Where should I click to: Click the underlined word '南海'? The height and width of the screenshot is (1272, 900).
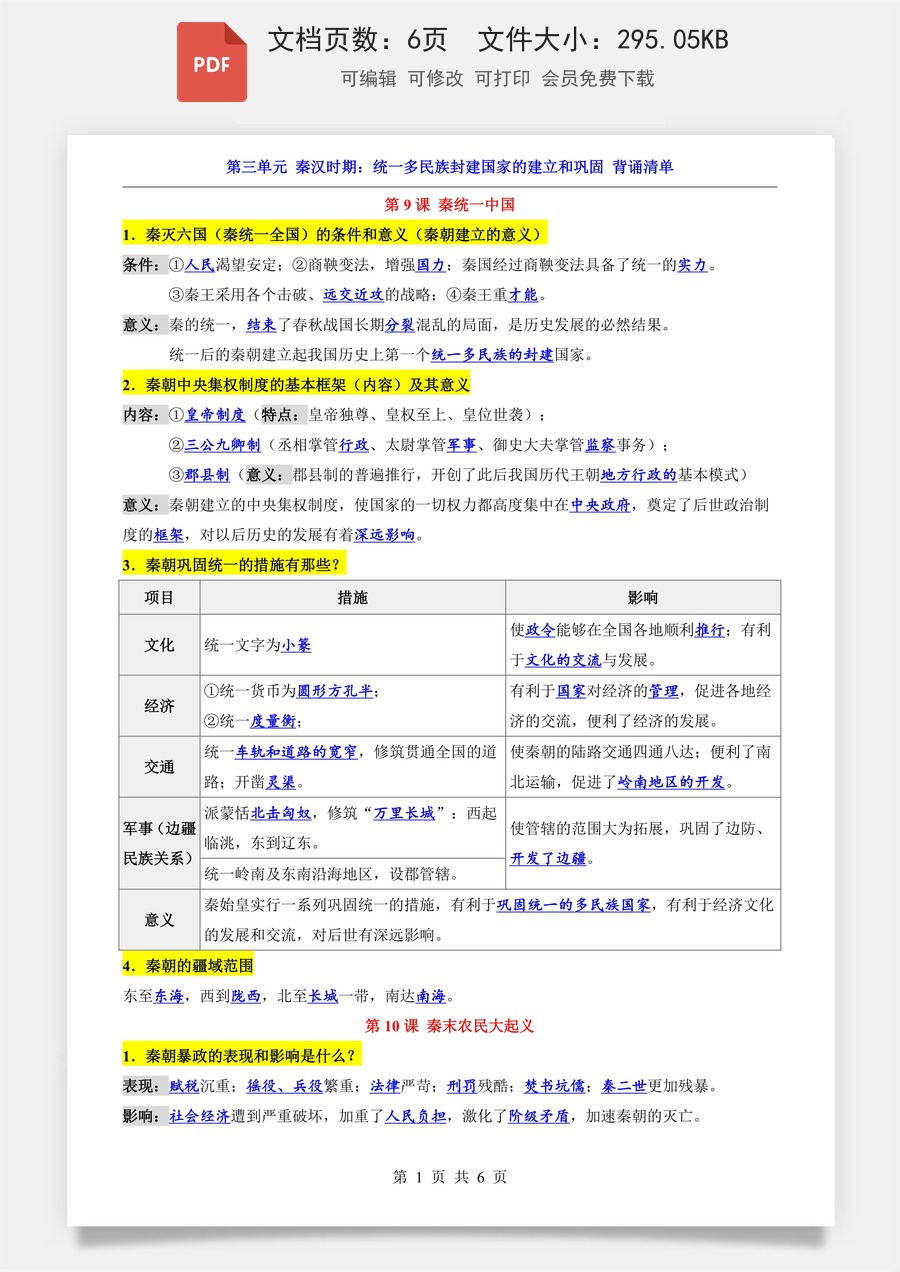431,996
